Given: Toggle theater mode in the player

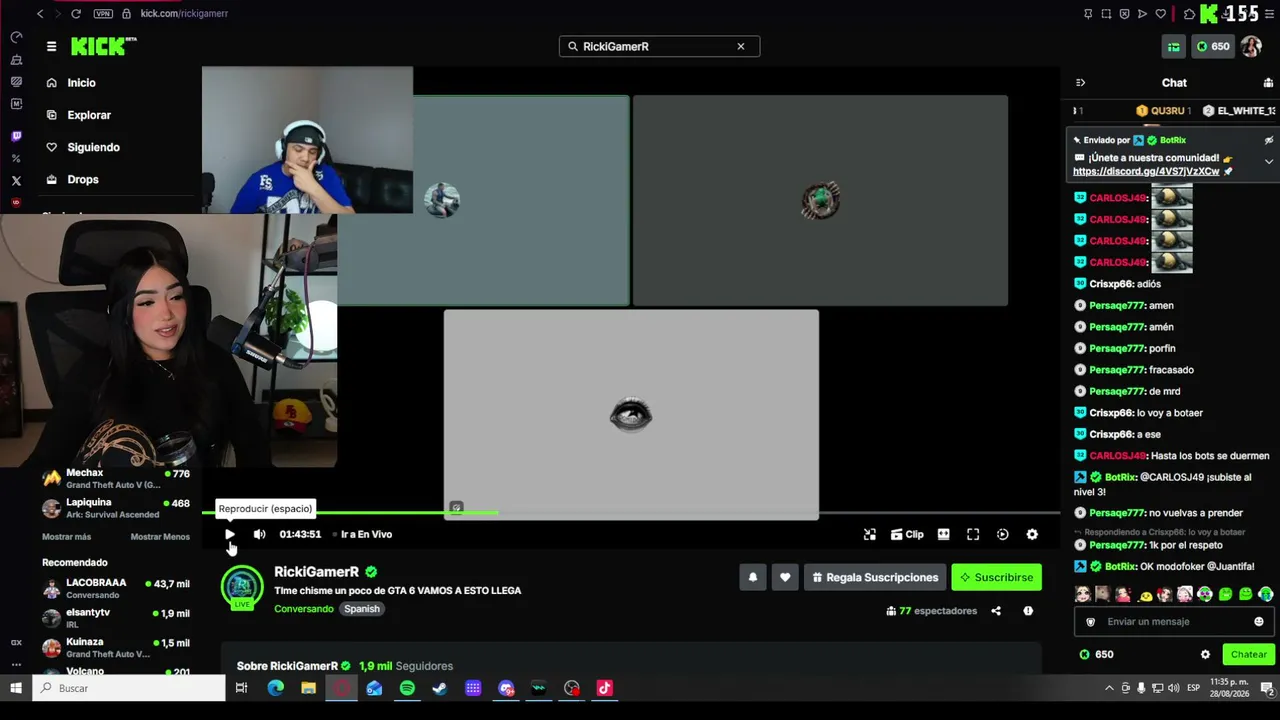Looking at the screenshot, I should [x=943, y=534].
